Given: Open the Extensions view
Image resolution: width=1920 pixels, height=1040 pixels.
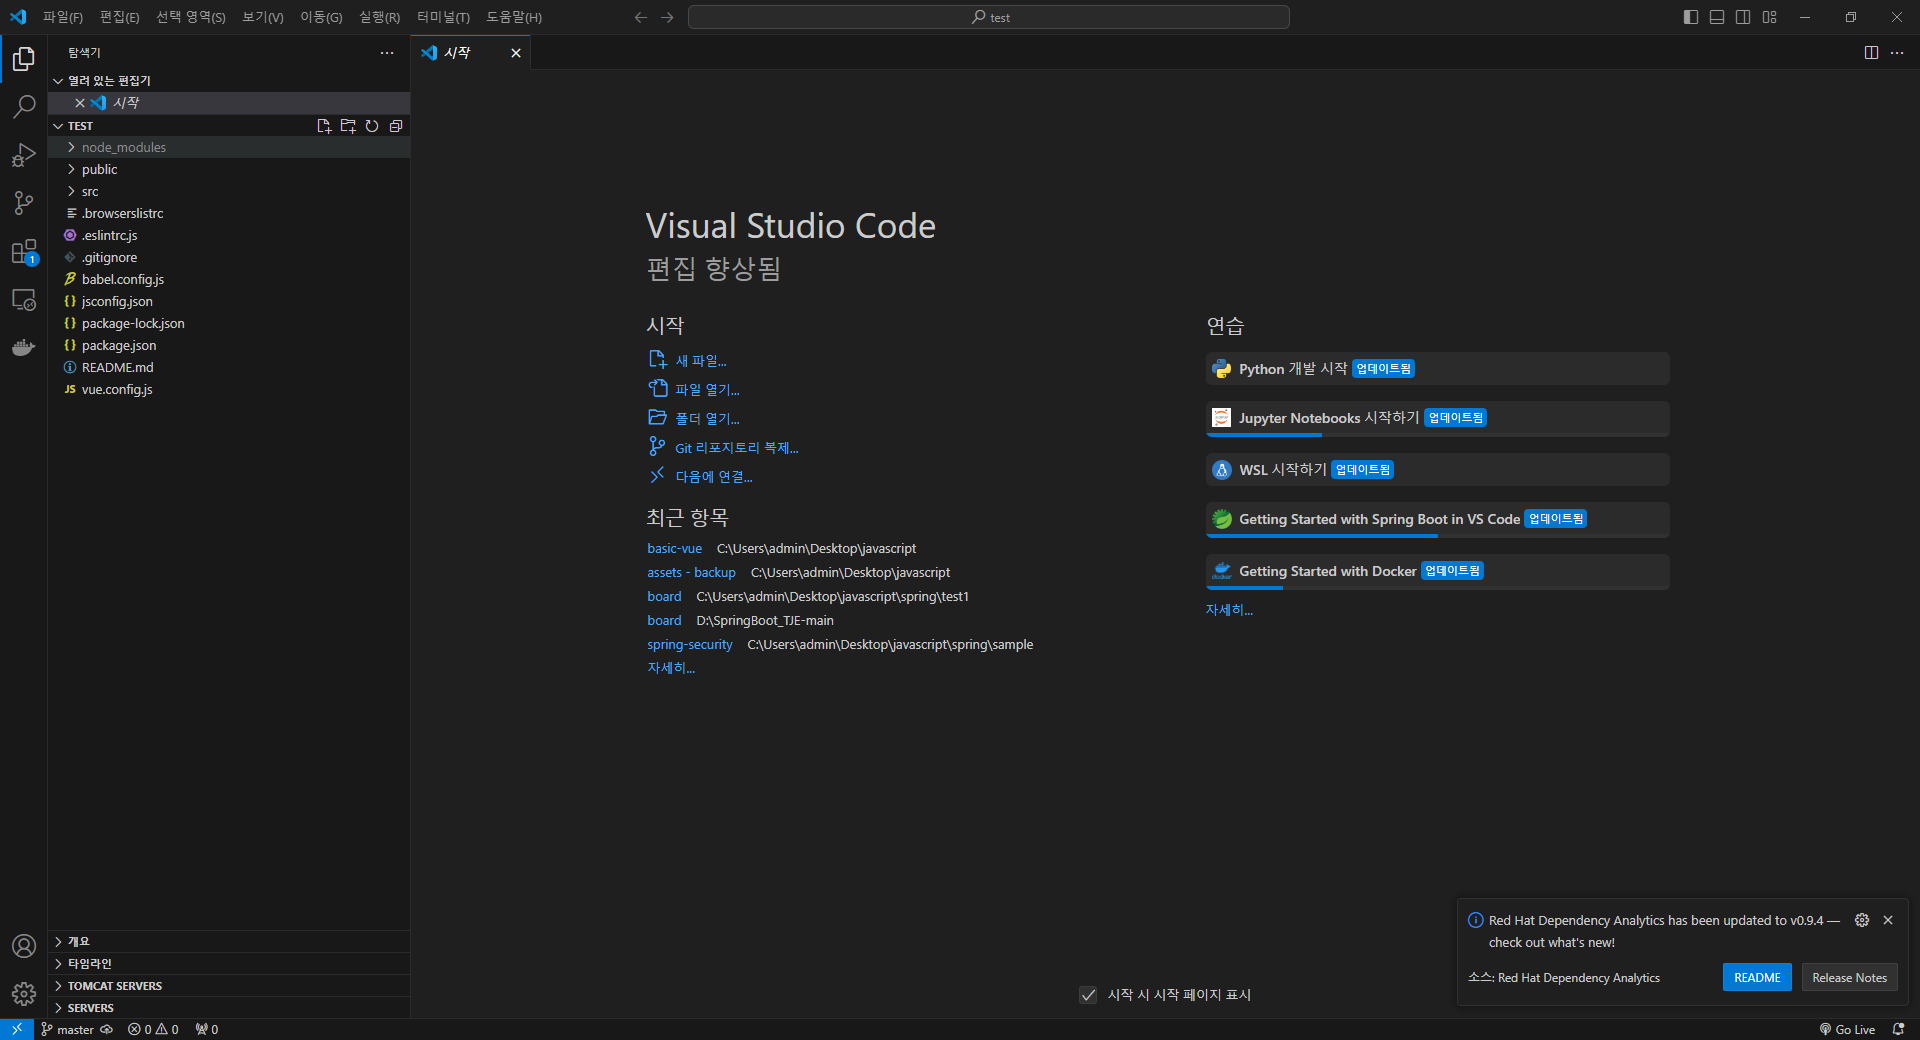Looking at the screenshot, I should click(24, 251).
